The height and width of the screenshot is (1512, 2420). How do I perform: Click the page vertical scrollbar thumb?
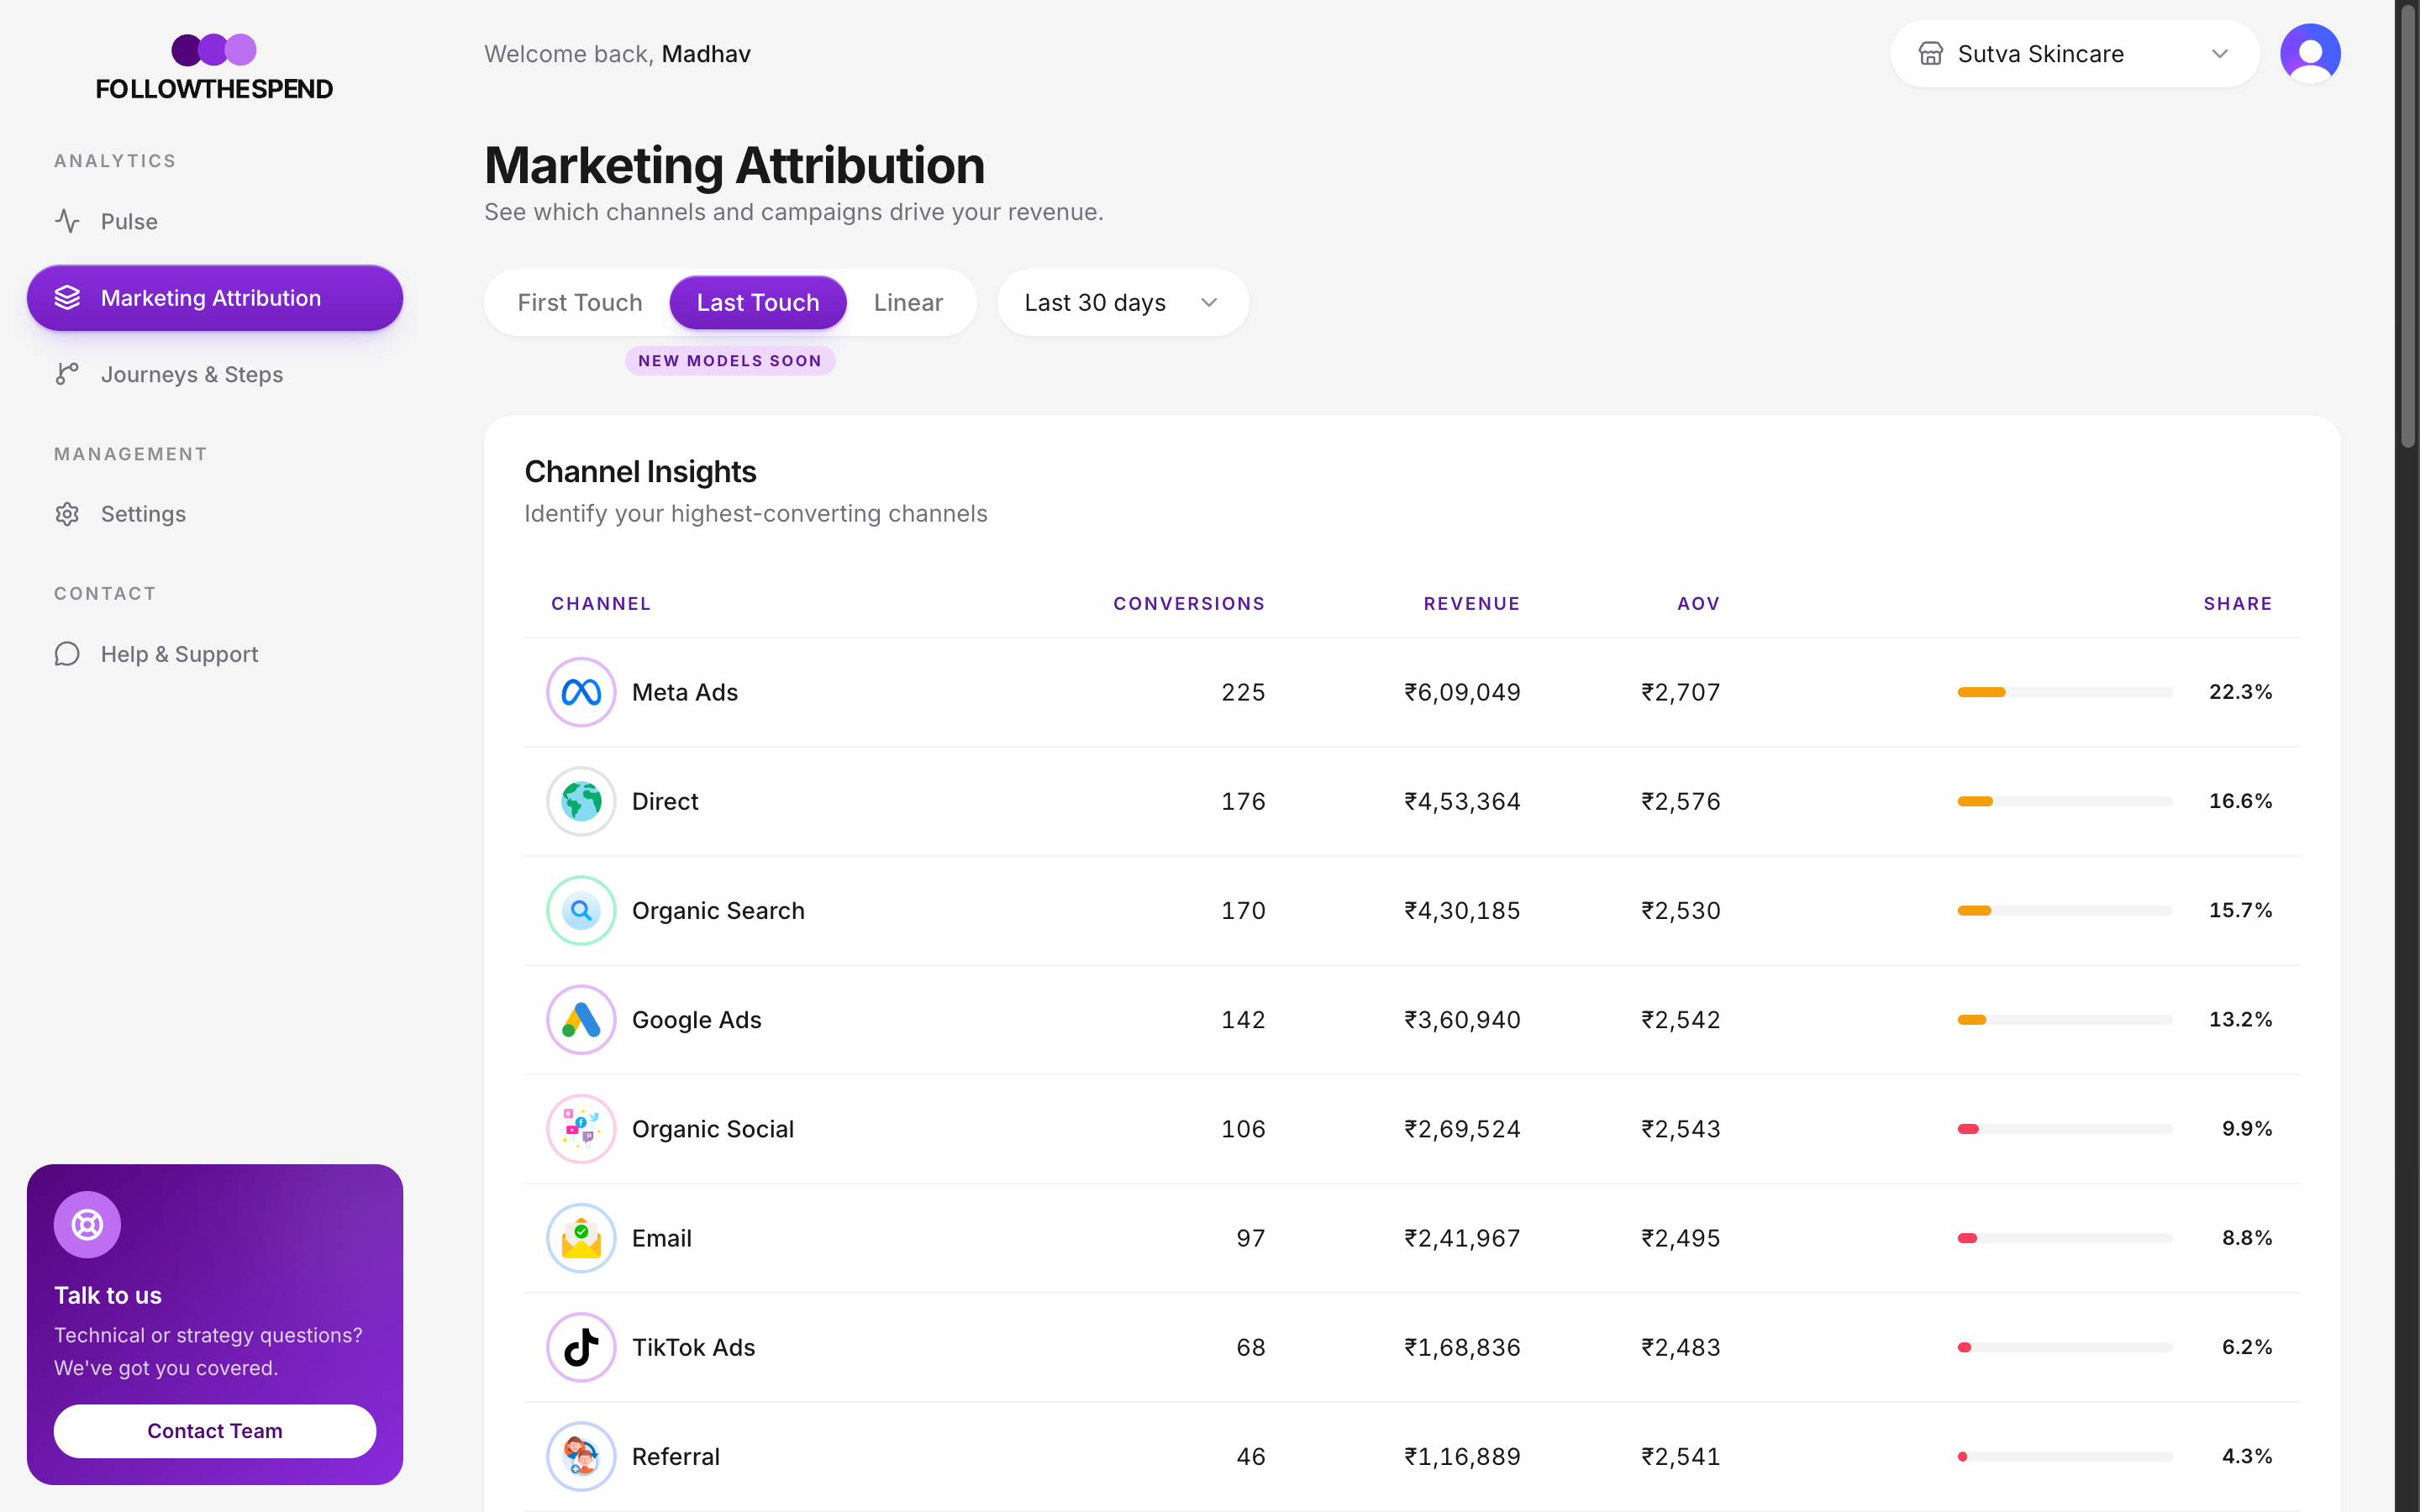point(2408,225)
